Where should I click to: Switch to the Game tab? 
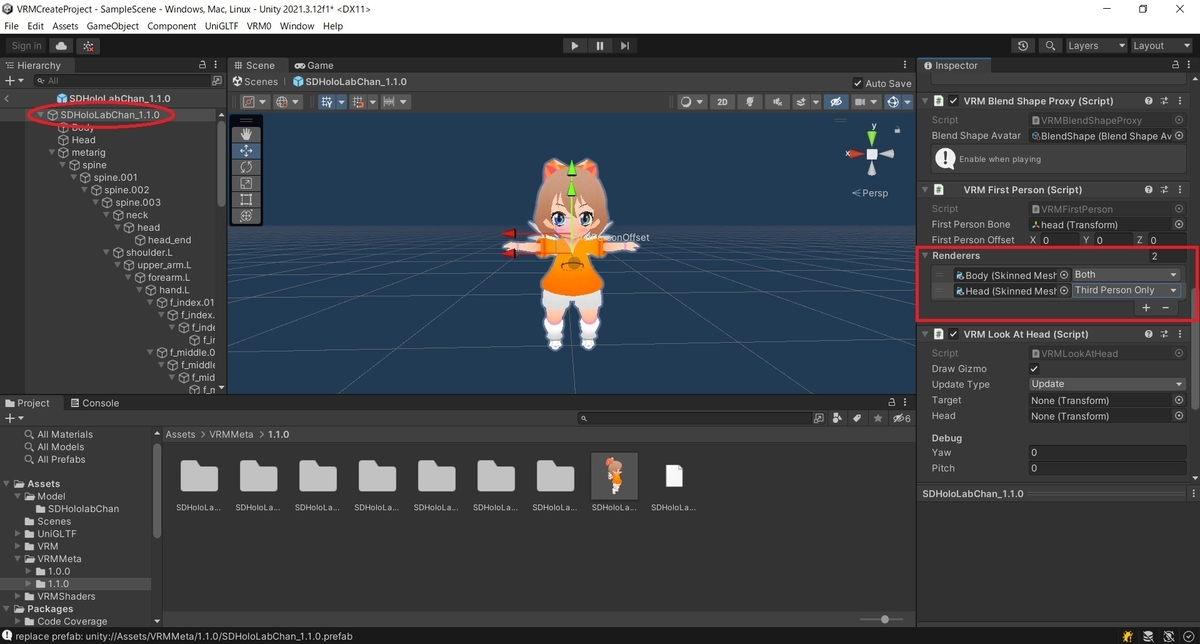click(x=313, y=65)
